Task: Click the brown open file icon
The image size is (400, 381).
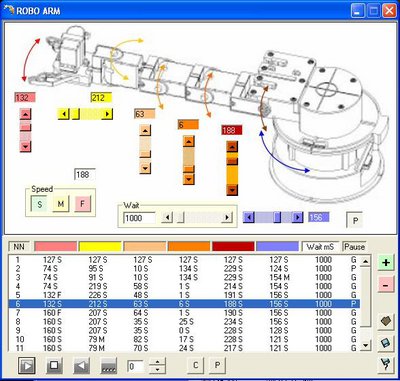Action: (386, 321)
